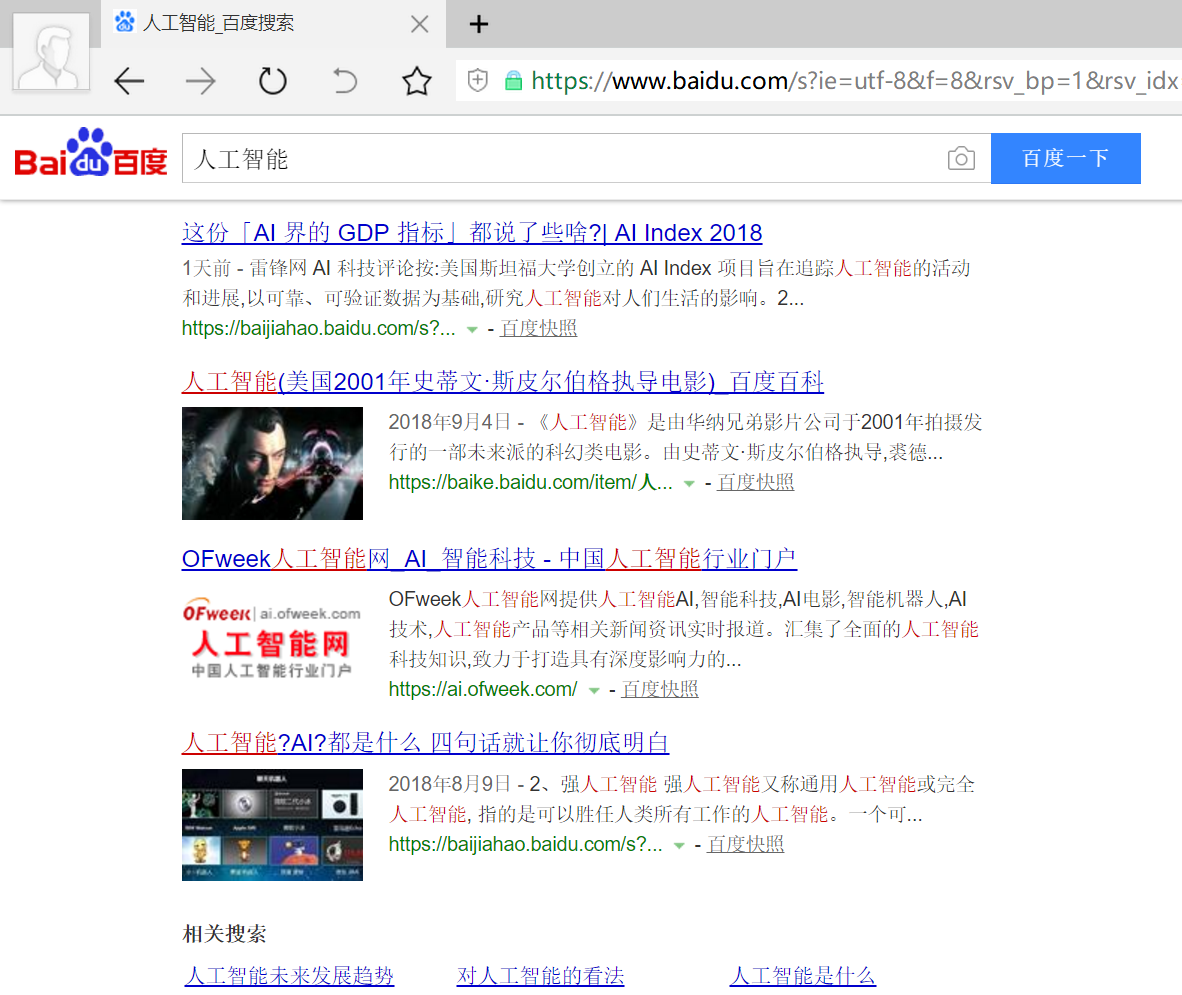The image size is (1182, 995).
Task: Open 百度快照 for the 百度百科 result
Action: click(x=755, y=482)
